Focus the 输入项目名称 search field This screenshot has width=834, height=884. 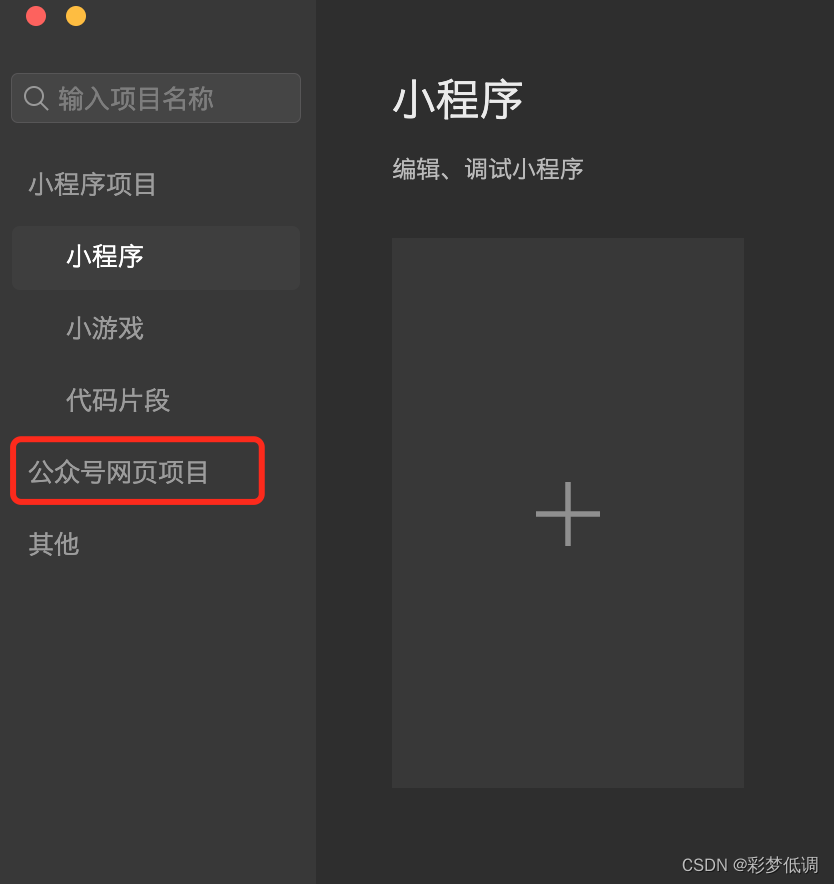click(156, 98)
